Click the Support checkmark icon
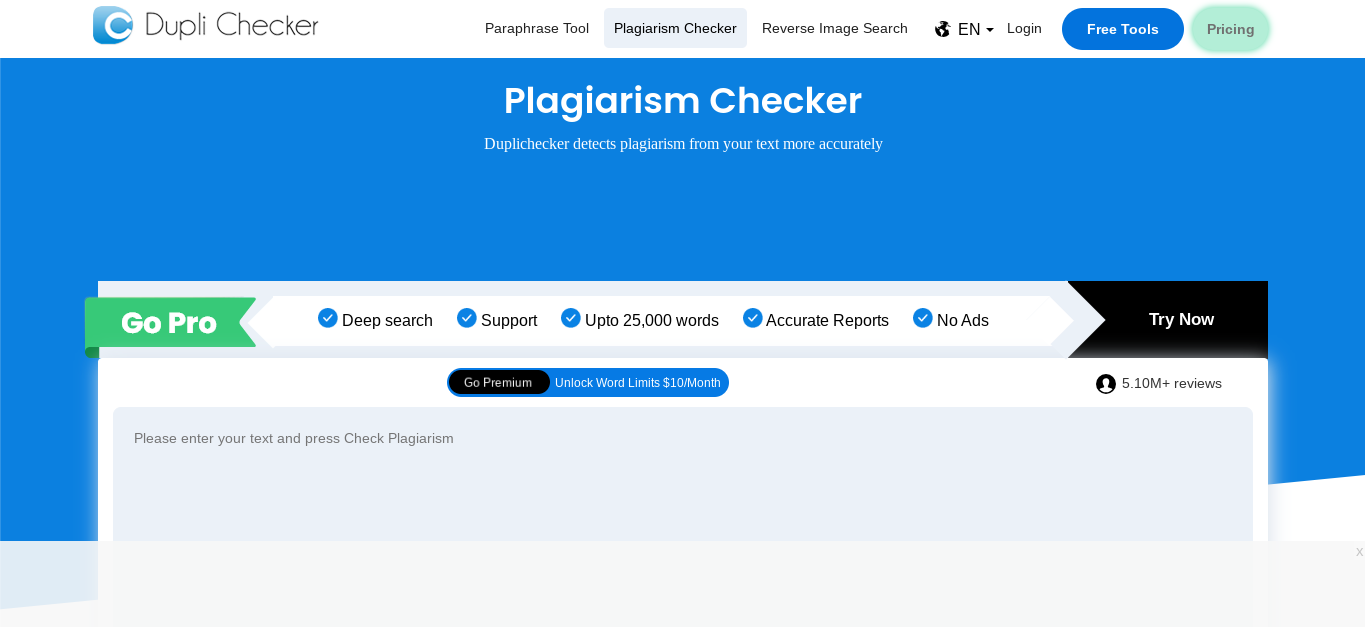Screen dimensions: 1365x627 467,318
